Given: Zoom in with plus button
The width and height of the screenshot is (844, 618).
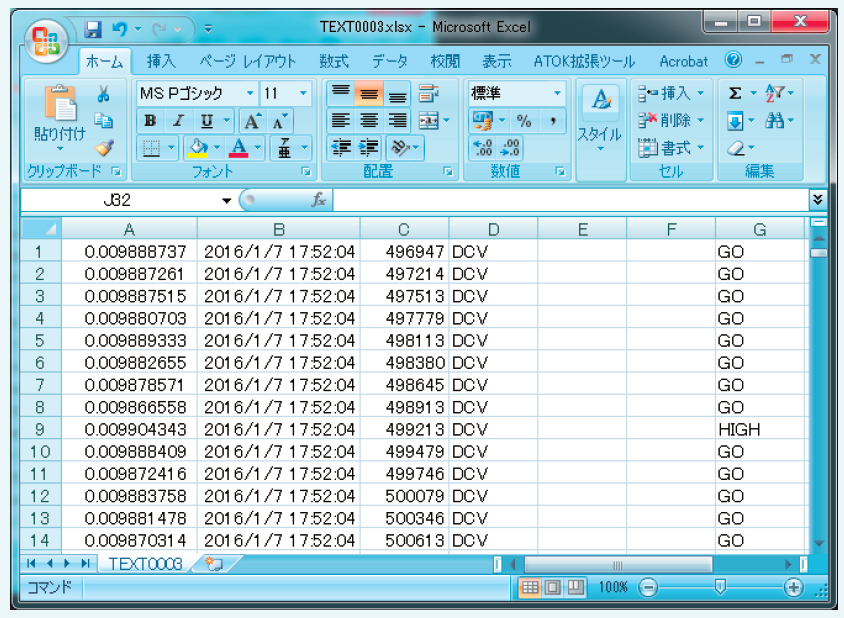Looking at the screenshot, I should tap(793, 587).
